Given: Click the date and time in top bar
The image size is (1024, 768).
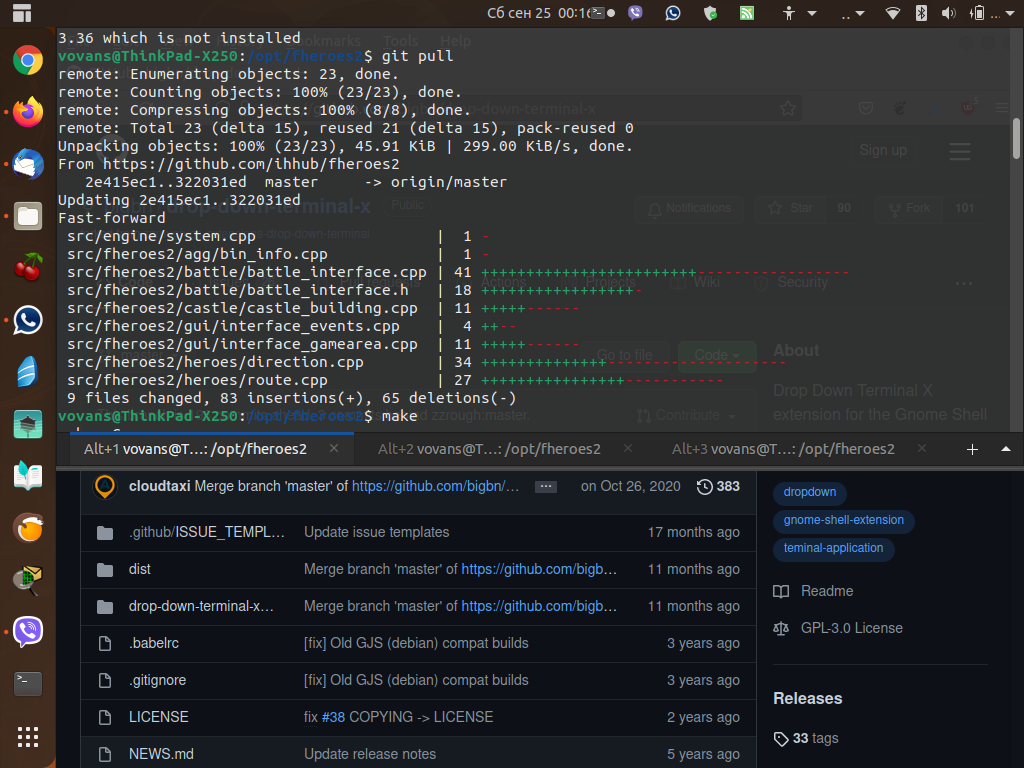Looking at the screenshot, I should coord(538,13).
